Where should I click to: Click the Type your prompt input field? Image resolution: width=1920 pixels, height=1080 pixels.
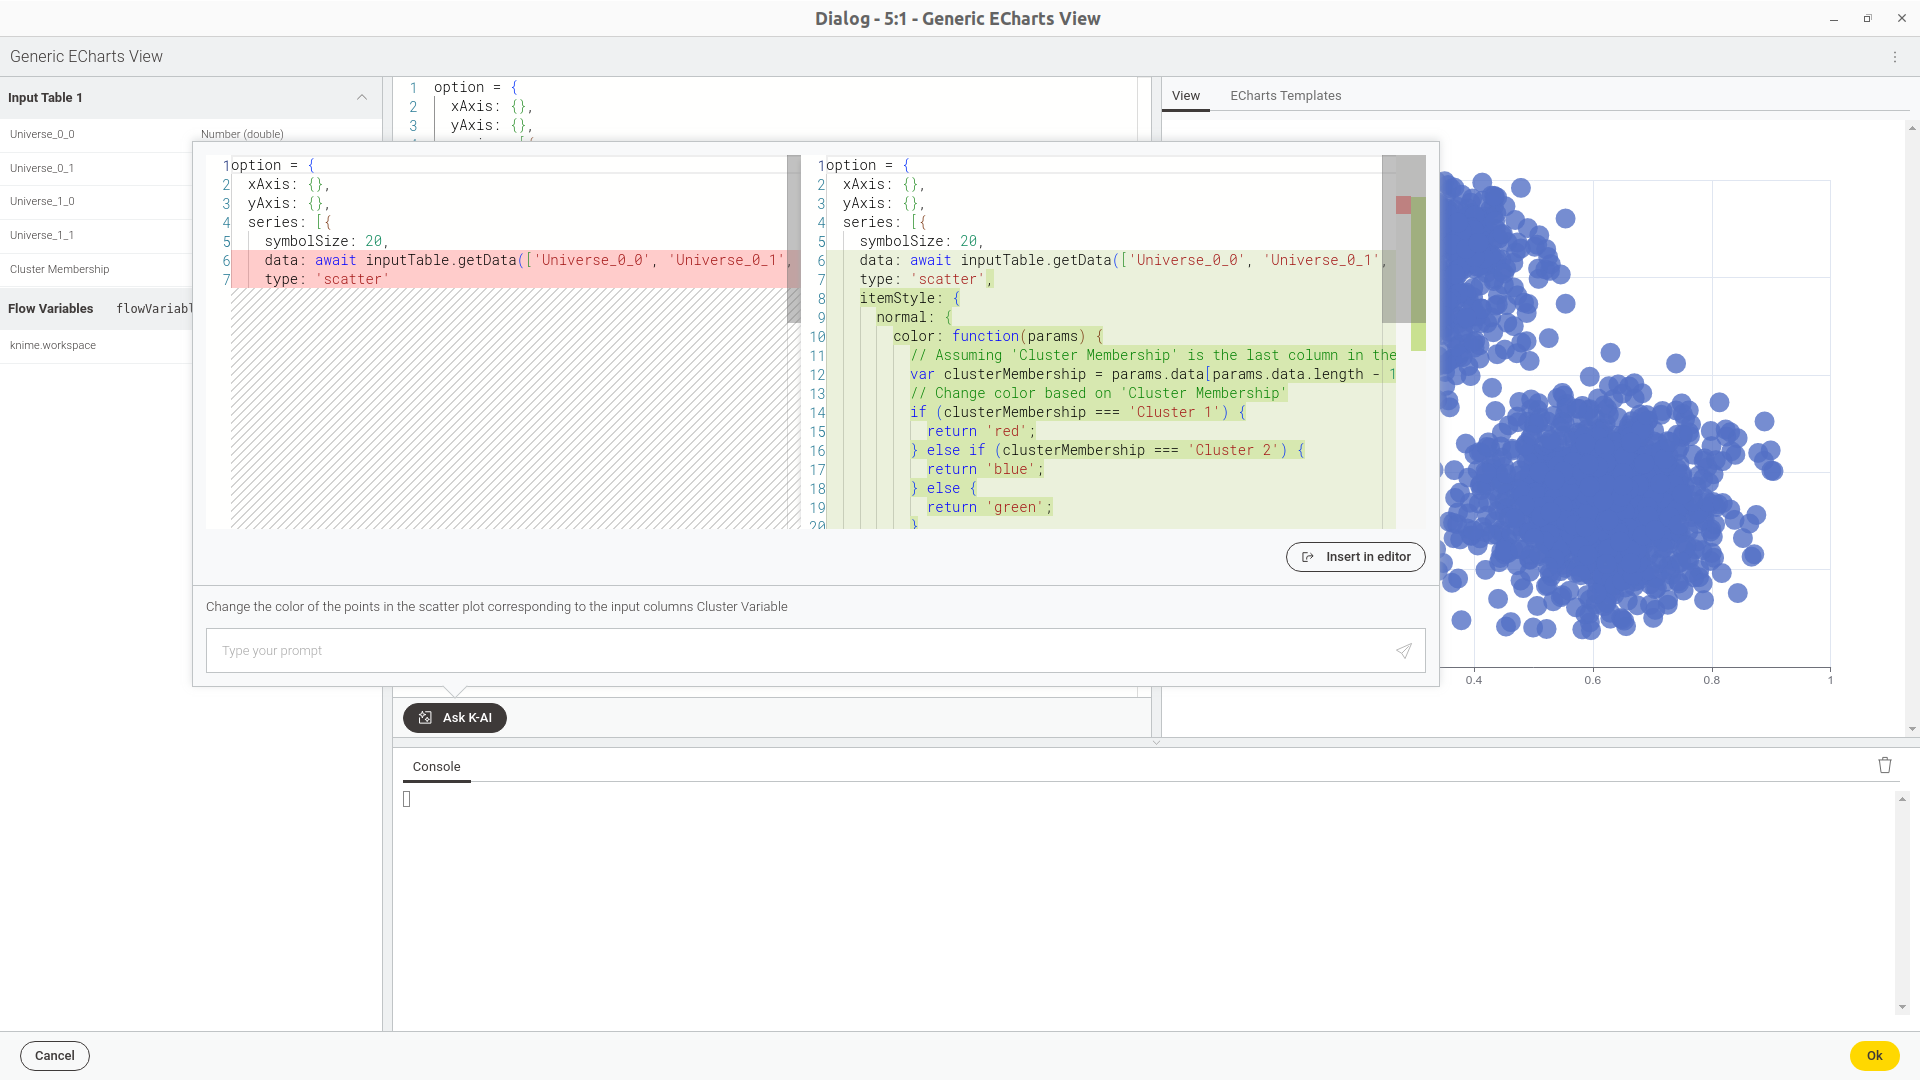click(806, 649)
